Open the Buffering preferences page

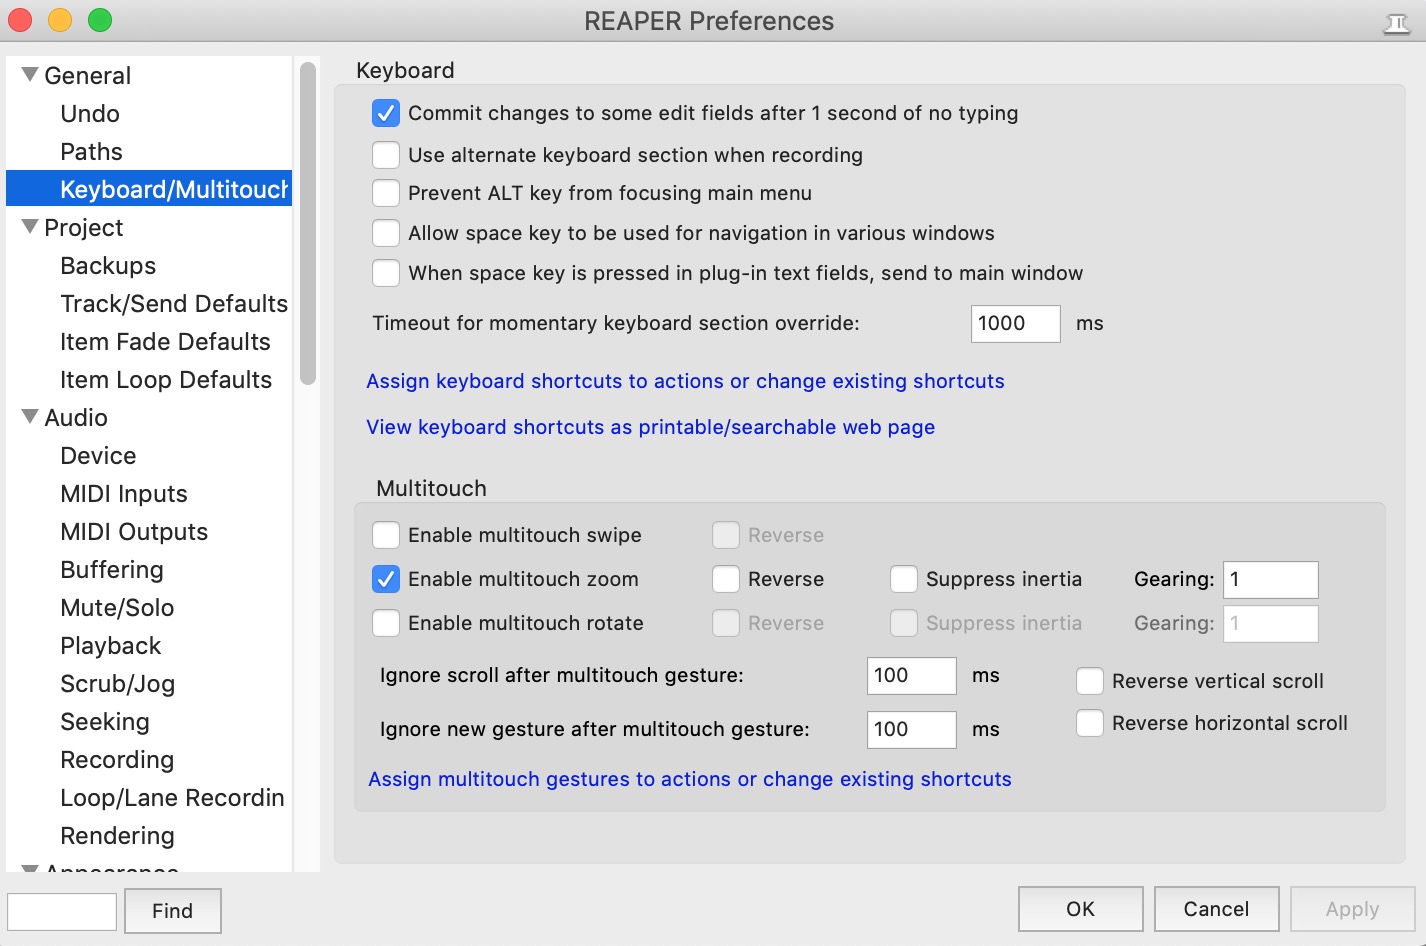click(112, 570)
